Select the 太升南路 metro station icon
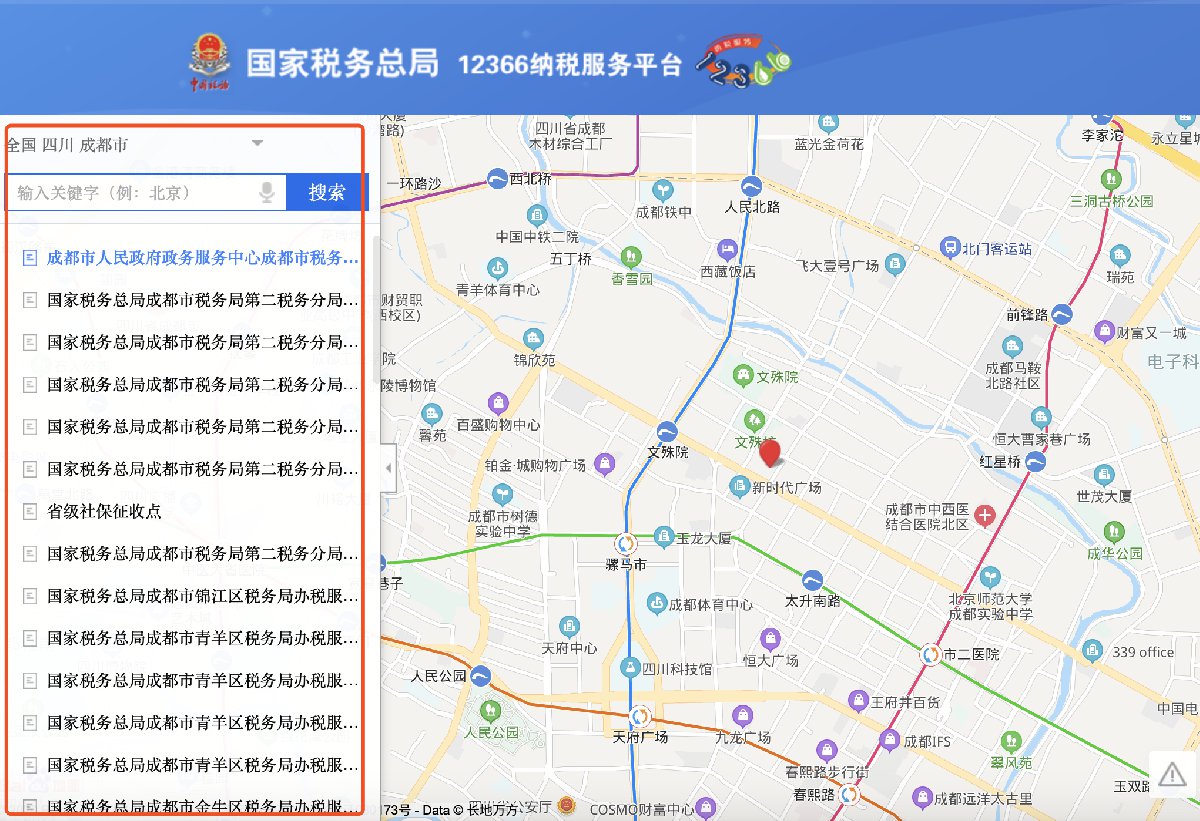Screen dimensions: 1200x821 click(x=812, y=579)
